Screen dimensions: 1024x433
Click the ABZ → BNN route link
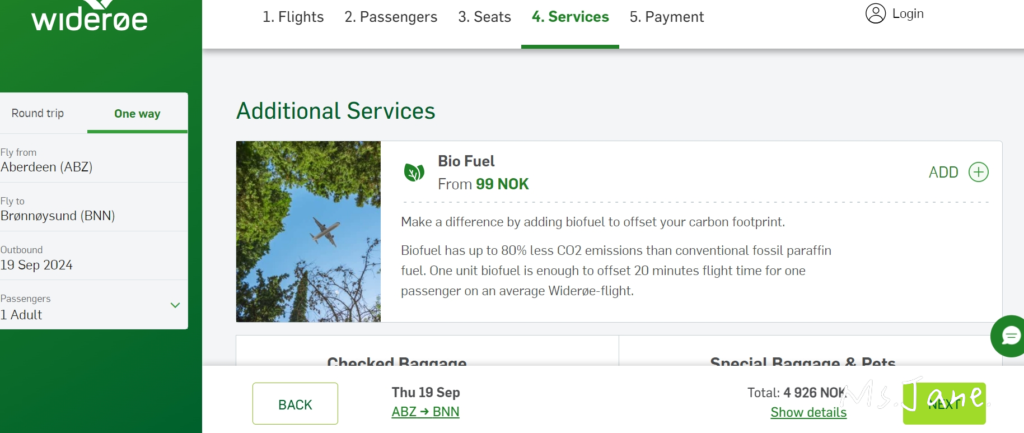click(425, 412)
